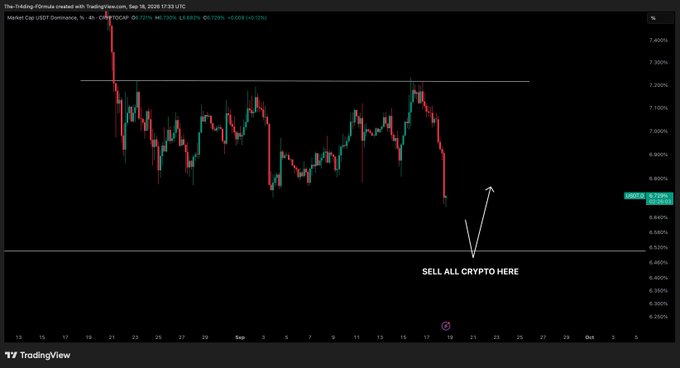This screenshot has width=680, height=368.
Task: Click the TradingView logo at the bottom
Action: click(x=38, y=355)
